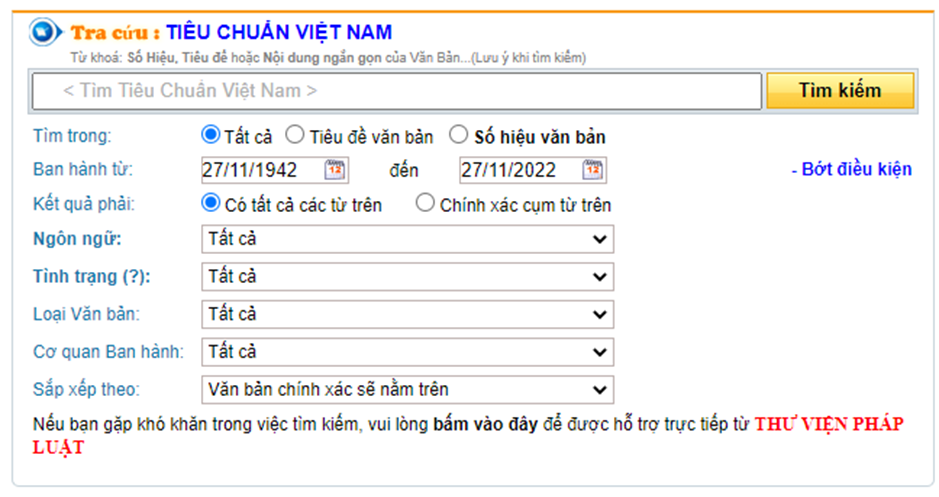Expand the "Sắp xếp theo" sort dropdown
Screen dimensions: 939x497
click(x=407, y=389)
